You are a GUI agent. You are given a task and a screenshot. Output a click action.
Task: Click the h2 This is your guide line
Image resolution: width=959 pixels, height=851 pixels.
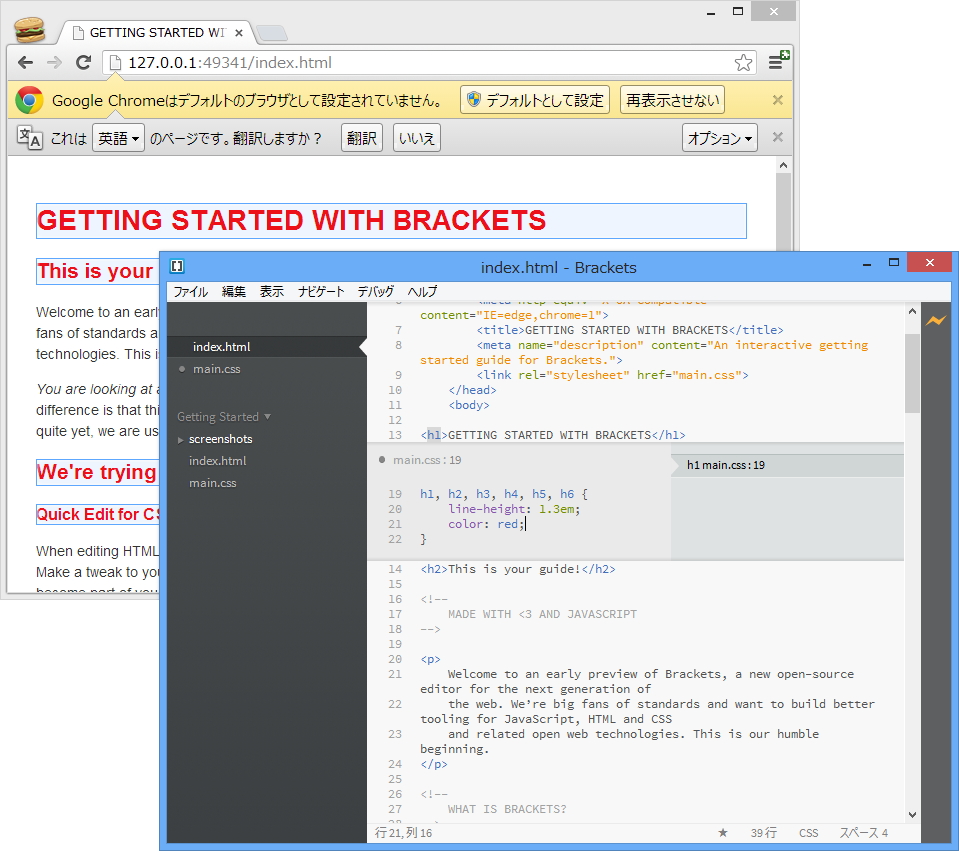[x=517, y=569]
